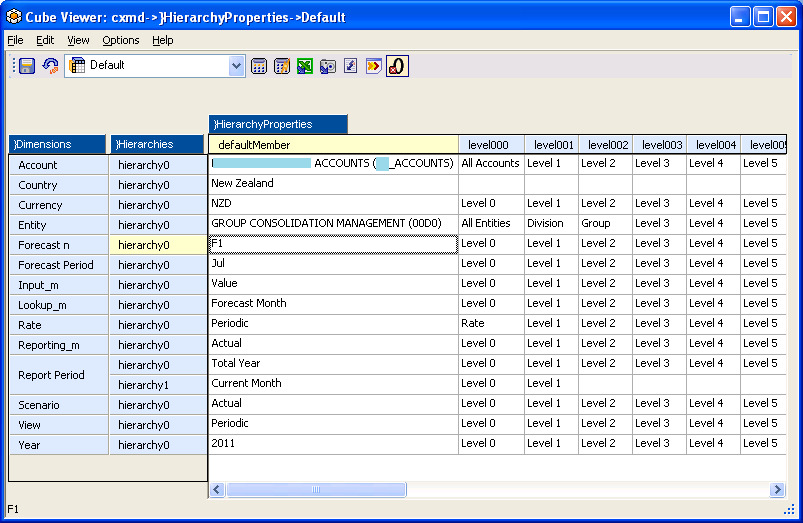Select the Forecast Period dimension row
This screenshot has height=523, width=803.
pos(59,265)
